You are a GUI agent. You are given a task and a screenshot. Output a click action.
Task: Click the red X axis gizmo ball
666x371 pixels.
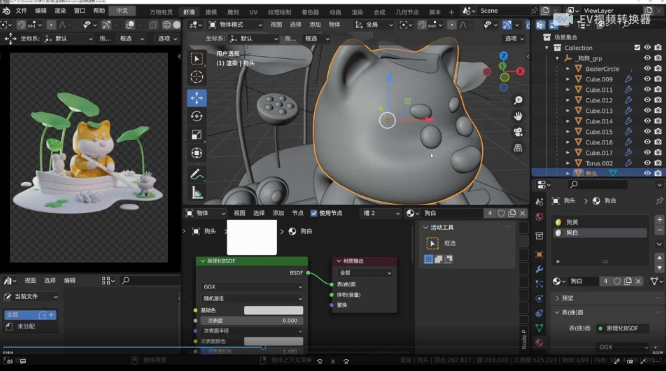coord(520,71)
